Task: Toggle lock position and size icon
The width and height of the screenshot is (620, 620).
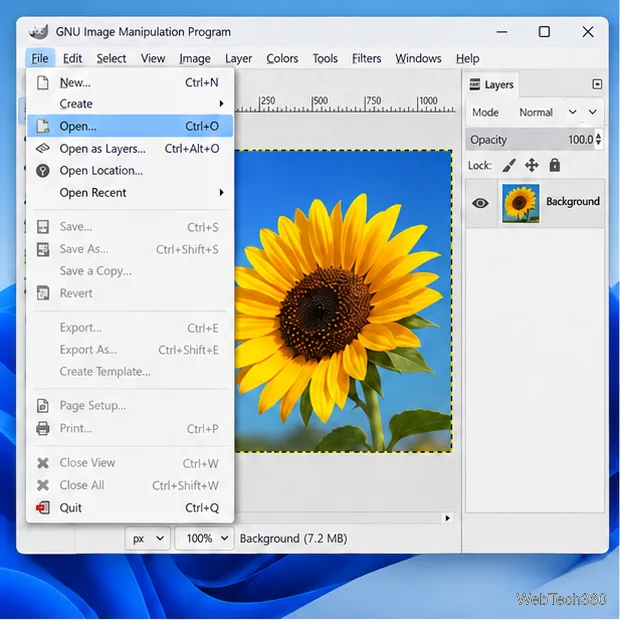Action: 531,165
